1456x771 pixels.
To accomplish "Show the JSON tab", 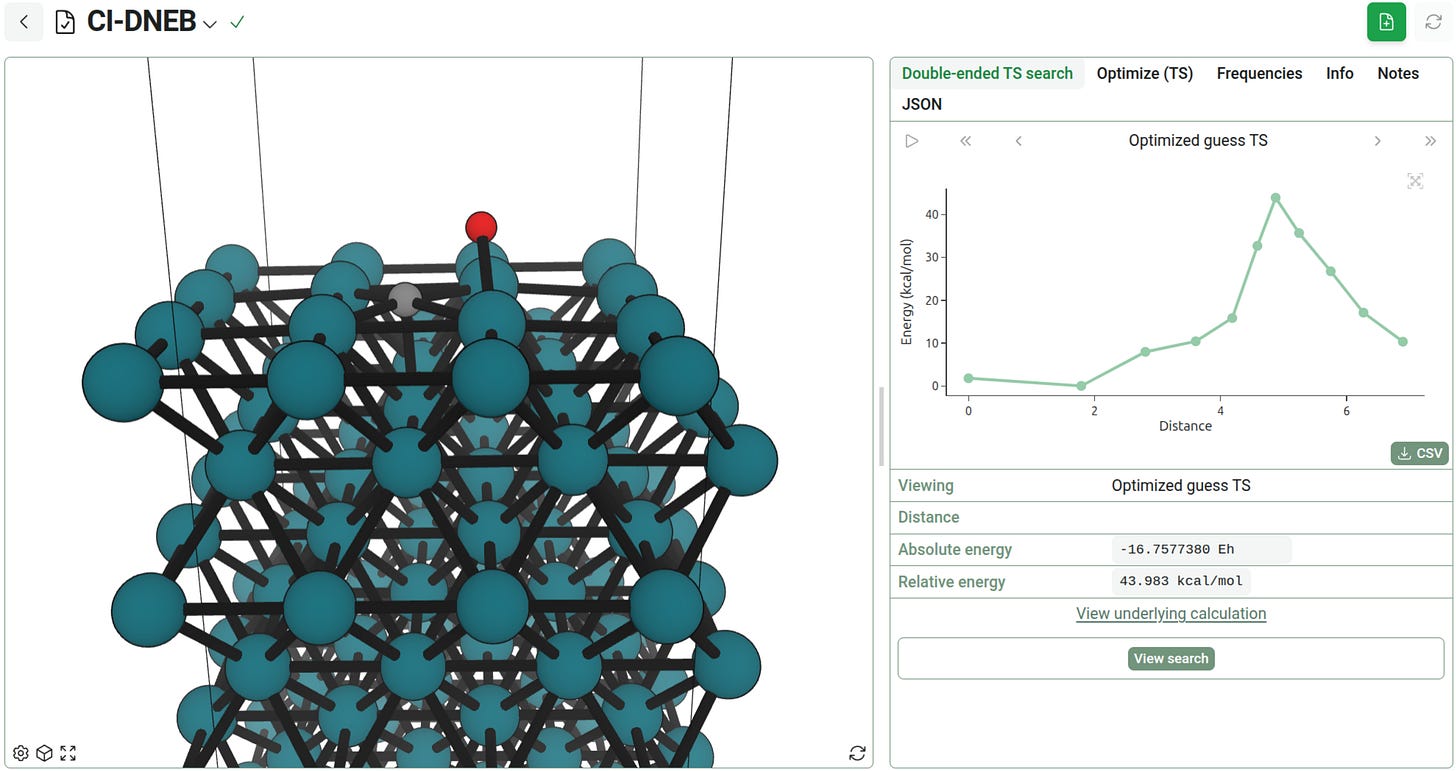I will tap(922, 104).
